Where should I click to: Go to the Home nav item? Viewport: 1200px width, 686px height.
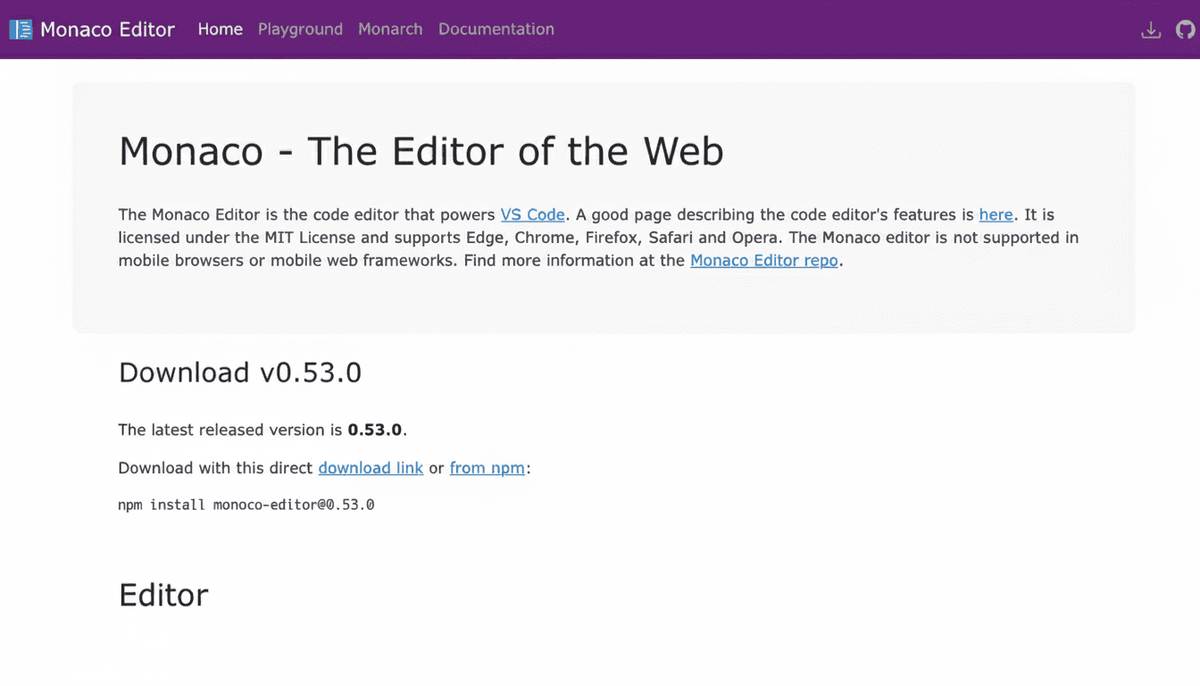pyautogui.click(x=220, y=29)
